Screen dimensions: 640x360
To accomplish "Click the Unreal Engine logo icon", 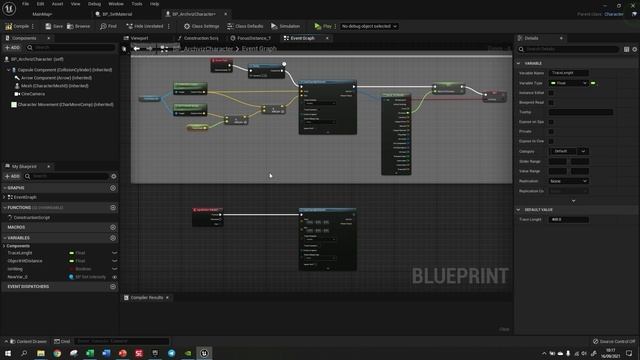I will pyautogui.click(x=9, y=8).
